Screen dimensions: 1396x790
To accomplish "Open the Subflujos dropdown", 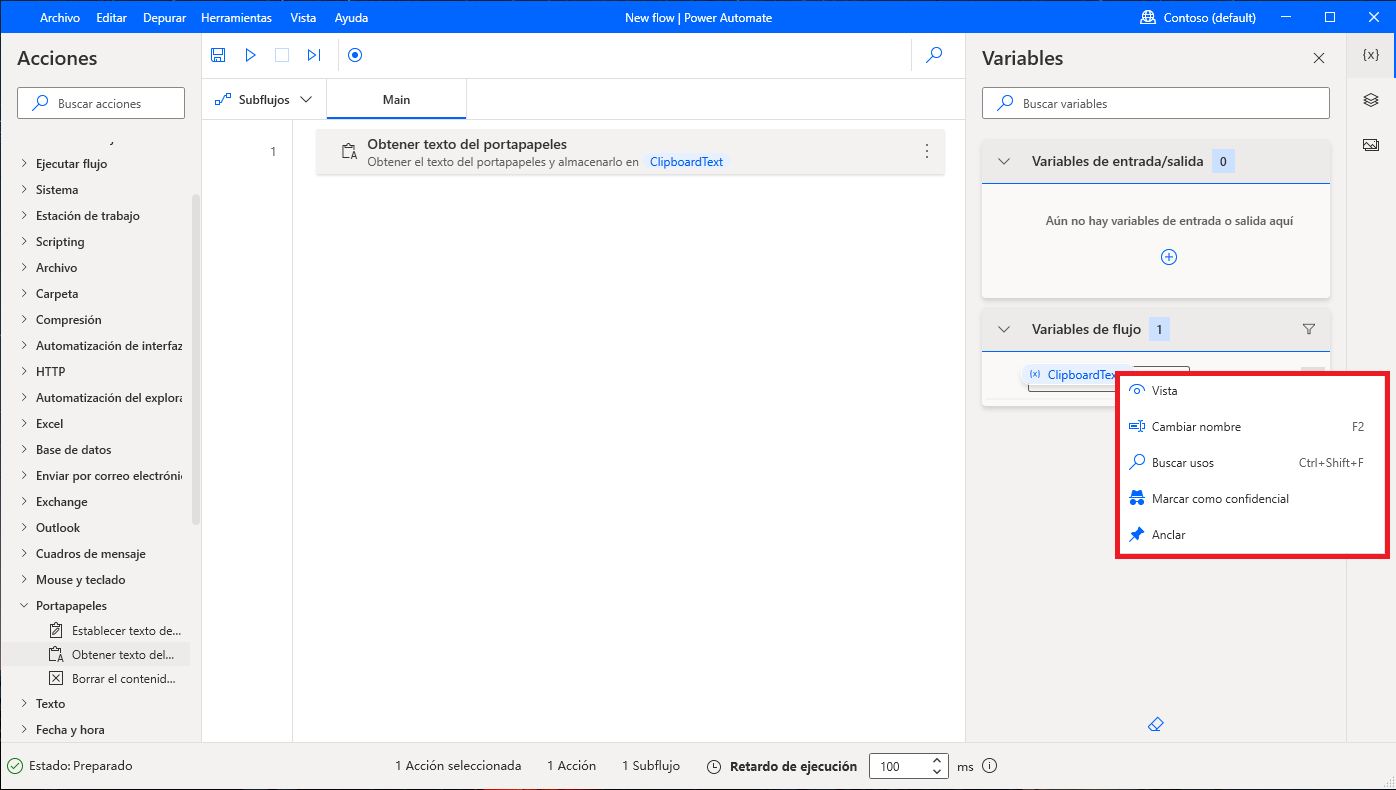I will point(264,100).
